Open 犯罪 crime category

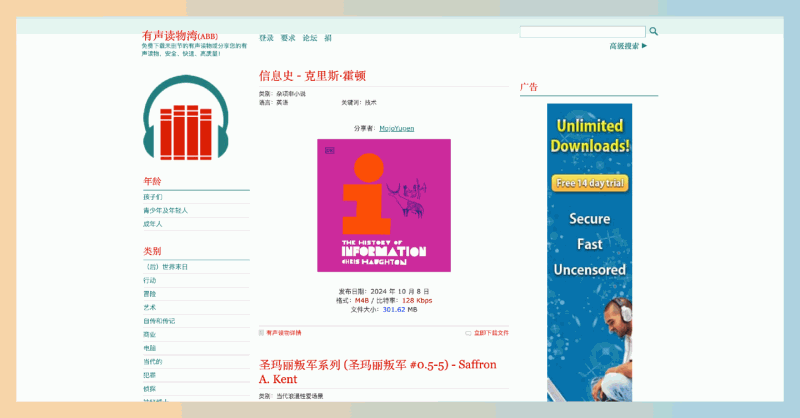[x=149, y=375]
